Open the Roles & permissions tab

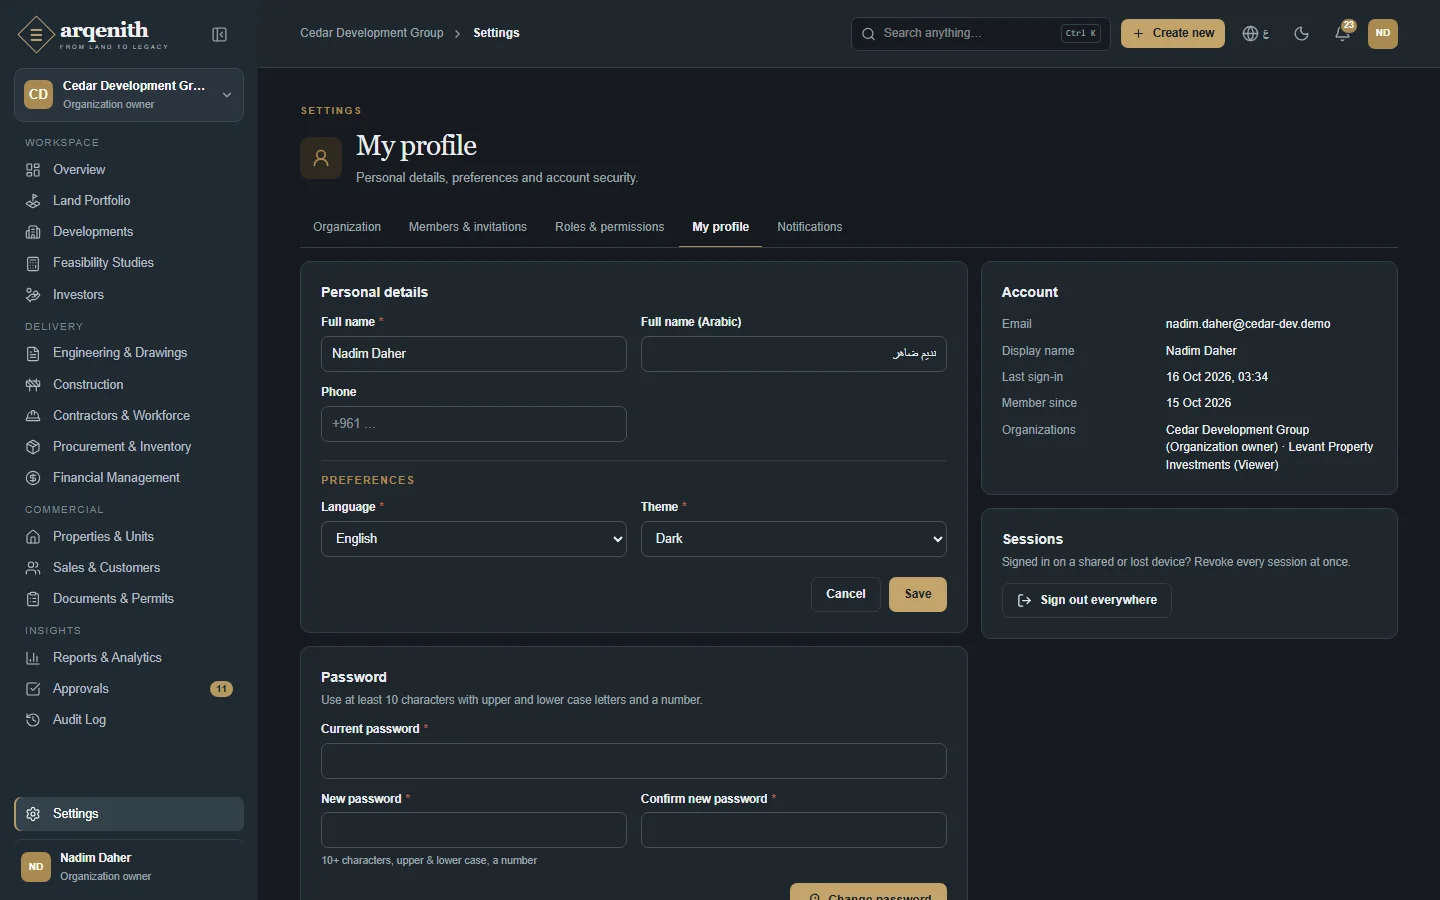point(610,228)
